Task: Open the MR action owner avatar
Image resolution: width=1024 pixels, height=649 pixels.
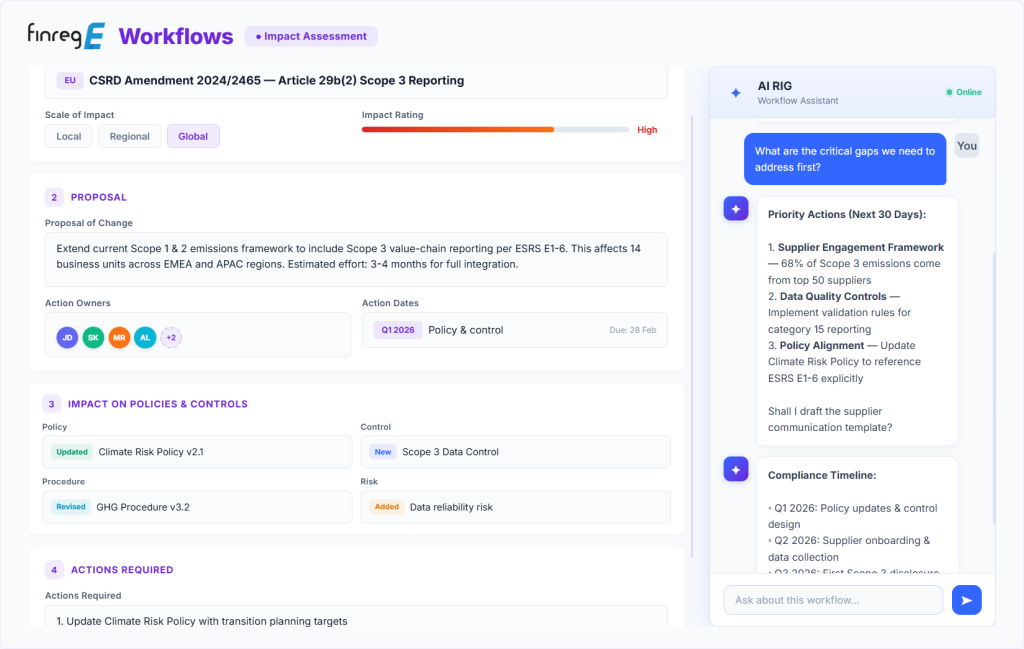Action: 119,338
